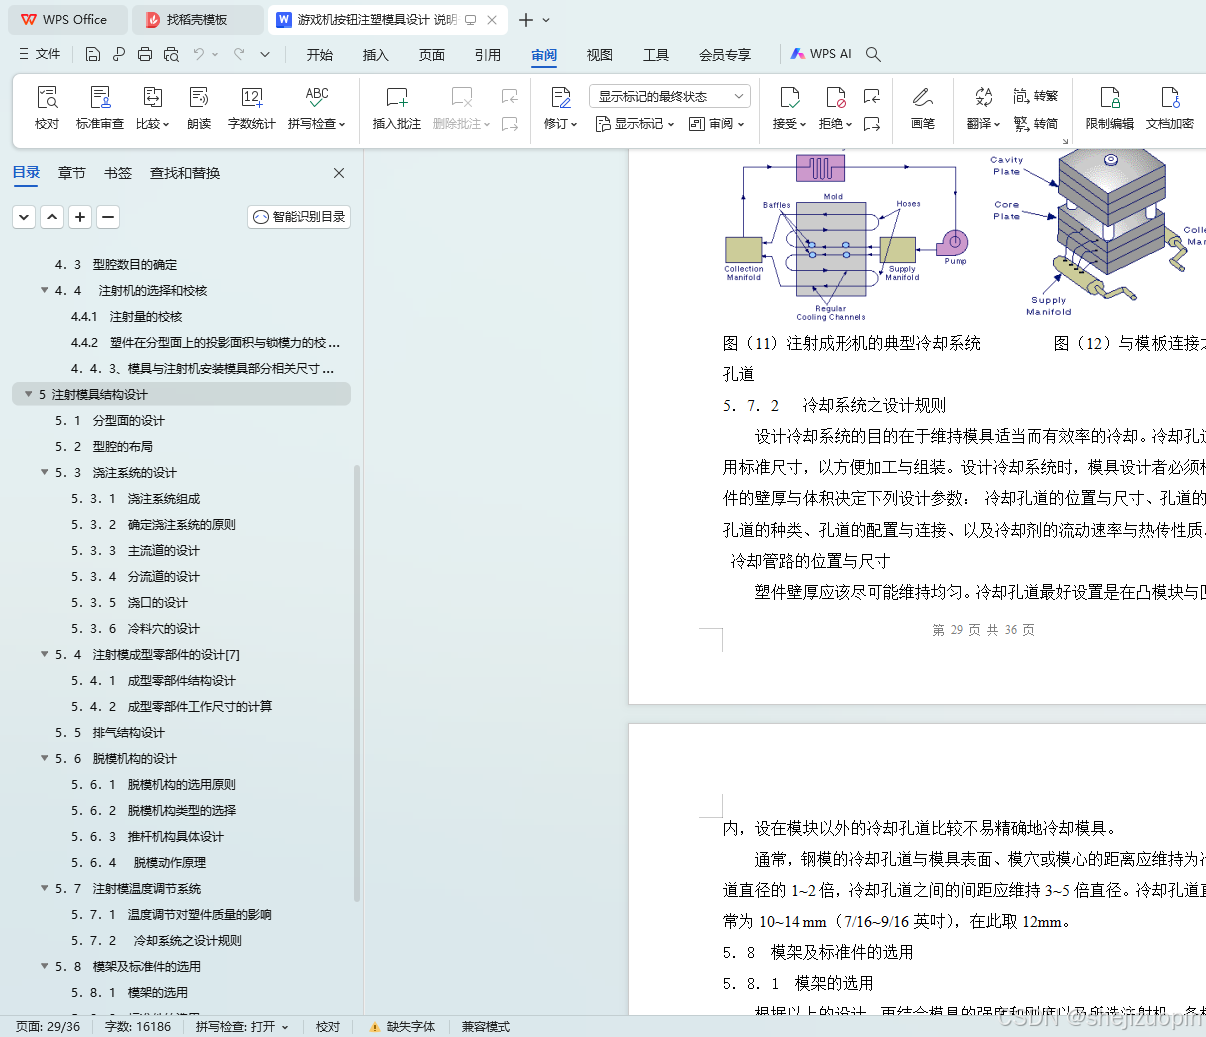Click the print icon in quick toolbar
The image size is (1206, 1037).
point(145,54)
